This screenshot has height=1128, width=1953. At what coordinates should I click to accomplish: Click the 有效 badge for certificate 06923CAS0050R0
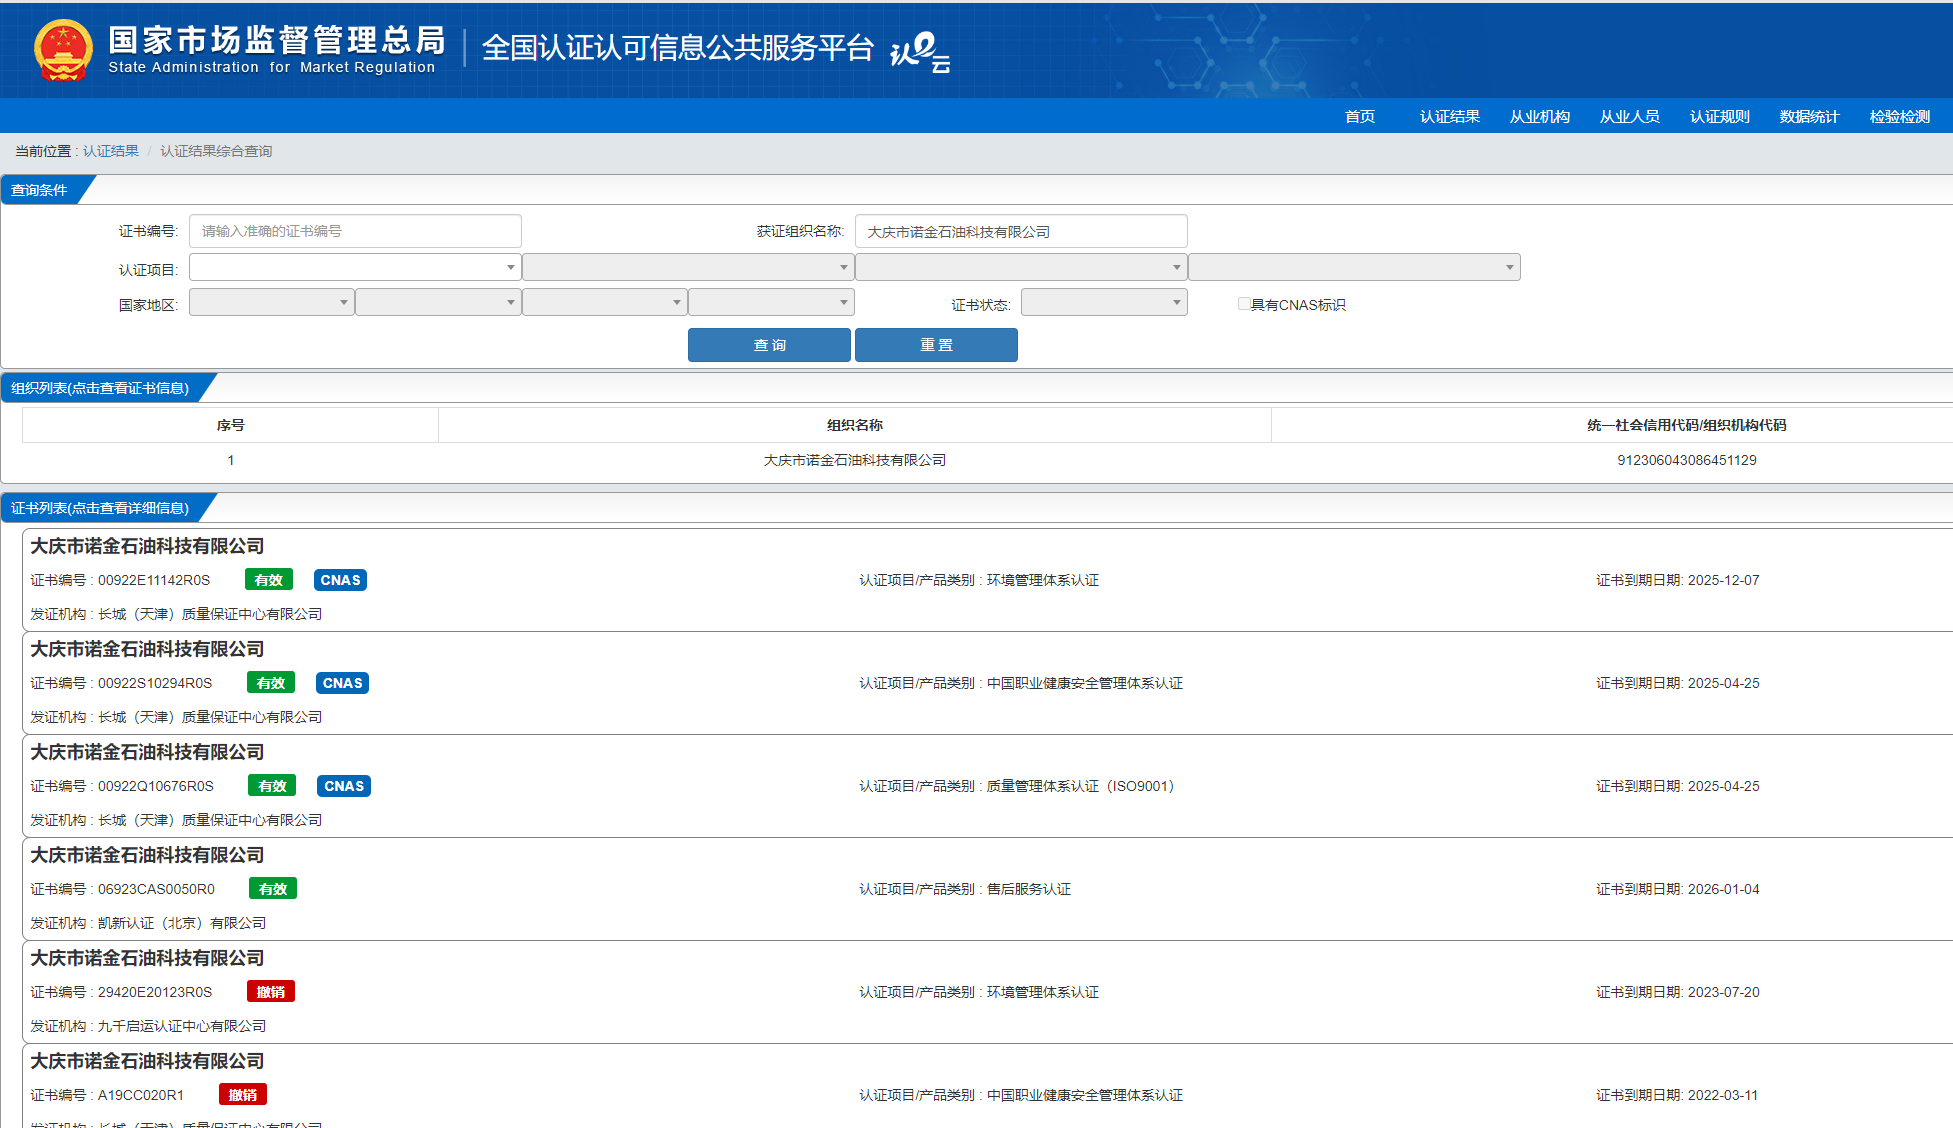point(273,889)
